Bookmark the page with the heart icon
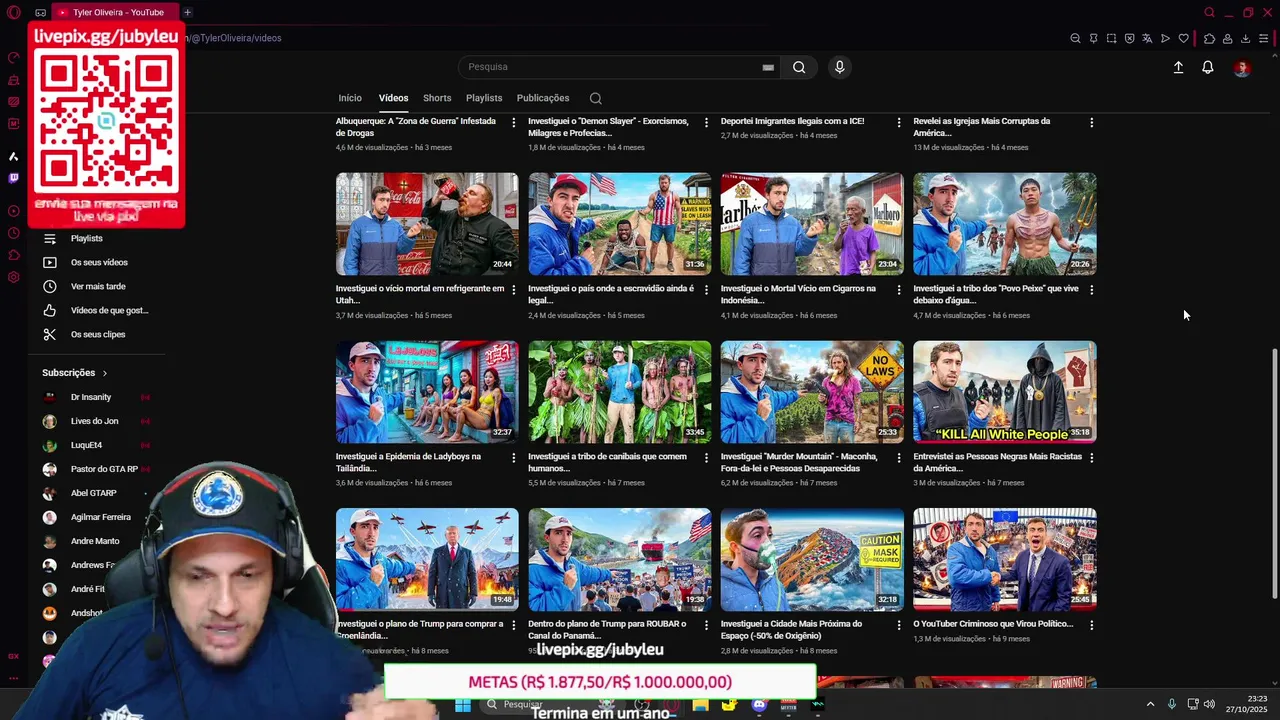 click(x=1183, y=38)
